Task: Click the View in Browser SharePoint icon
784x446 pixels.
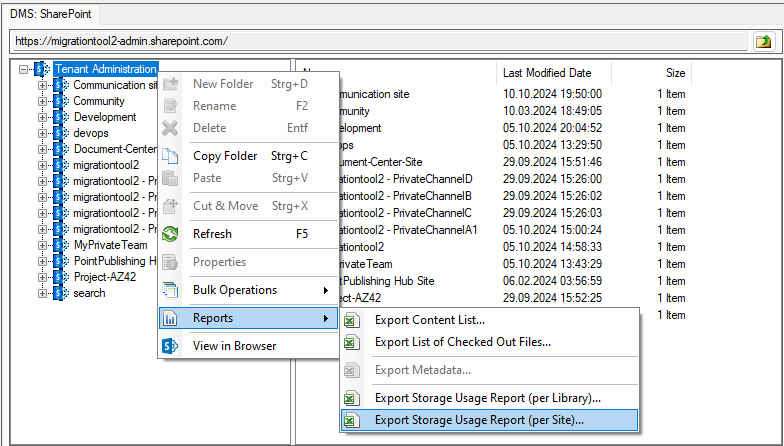Action: (x=170, y=346)
